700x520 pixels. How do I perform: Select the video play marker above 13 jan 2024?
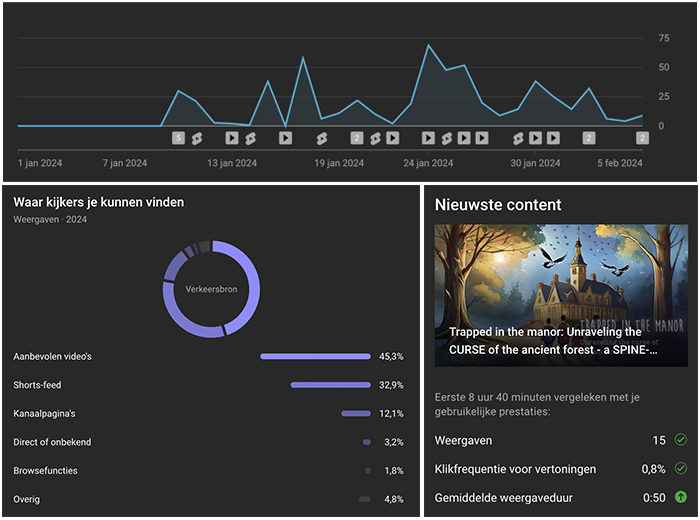pyautogui.click(x=232, y=138)
